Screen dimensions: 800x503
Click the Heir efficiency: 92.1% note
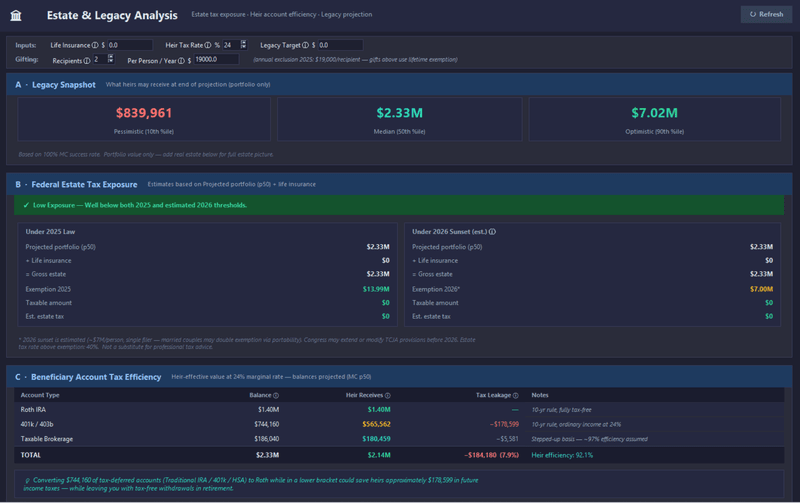click(562, 455)
